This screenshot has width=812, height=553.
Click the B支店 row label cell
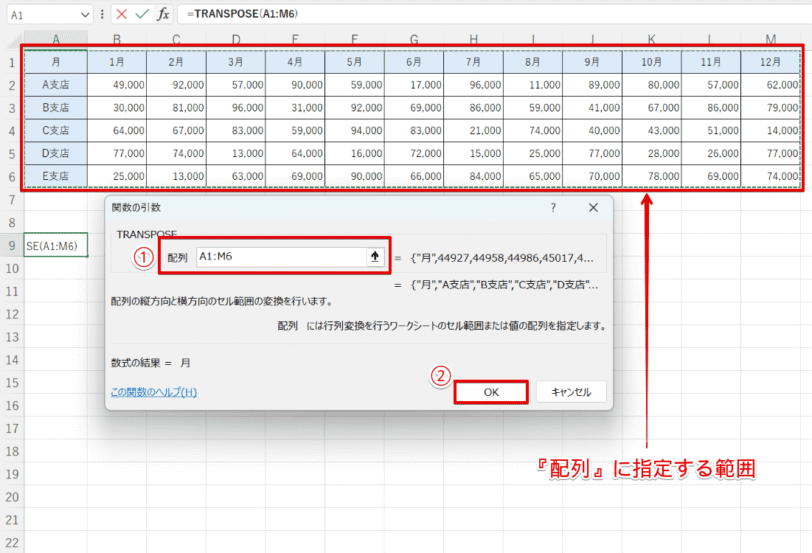coord(56,108)
